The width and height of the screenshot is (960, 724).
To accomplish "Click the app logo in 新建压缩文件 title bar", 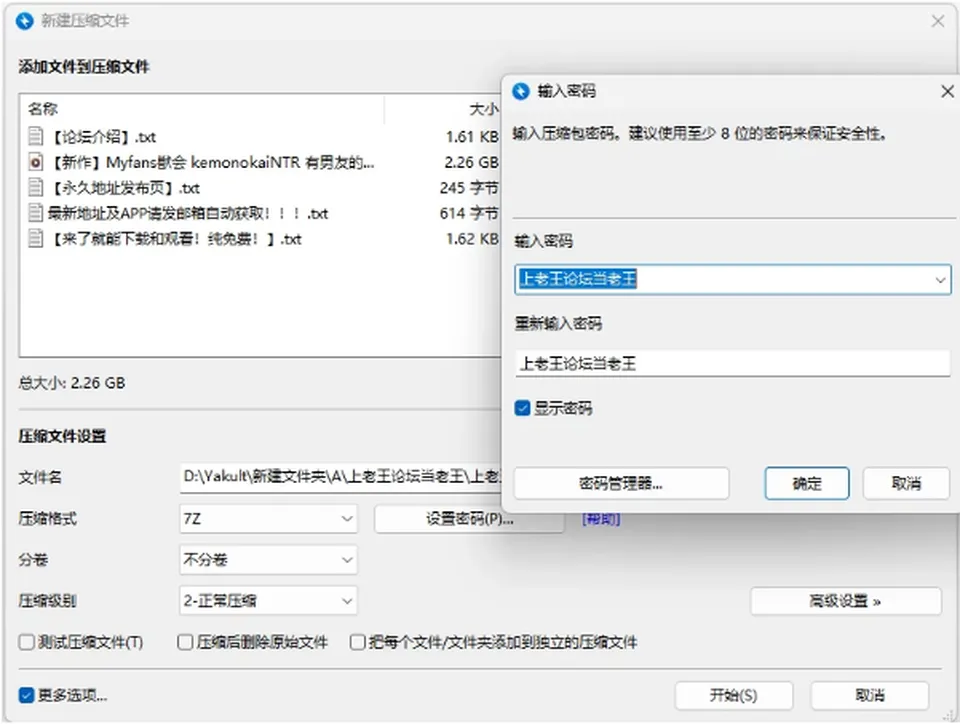I will click(x=24, y=21).
